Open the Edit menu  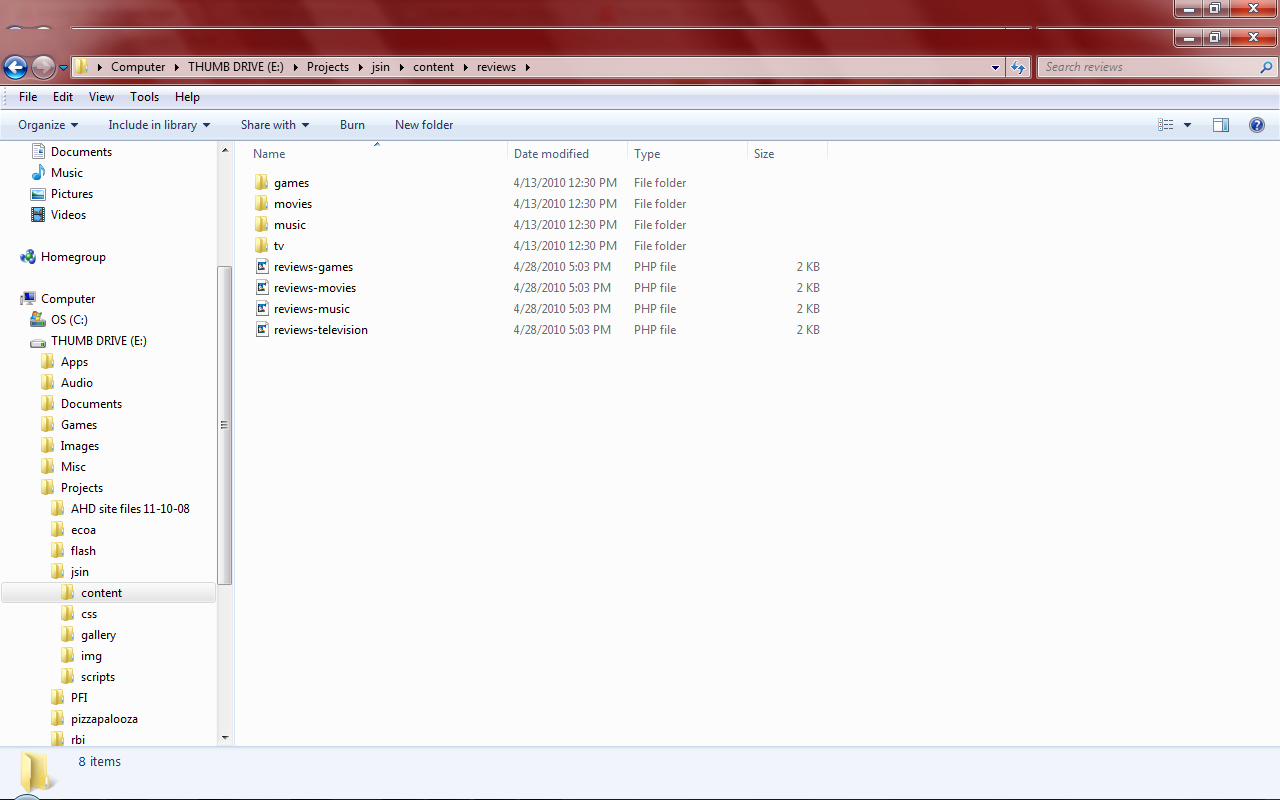pyautogui.click(x=63, y=97)
